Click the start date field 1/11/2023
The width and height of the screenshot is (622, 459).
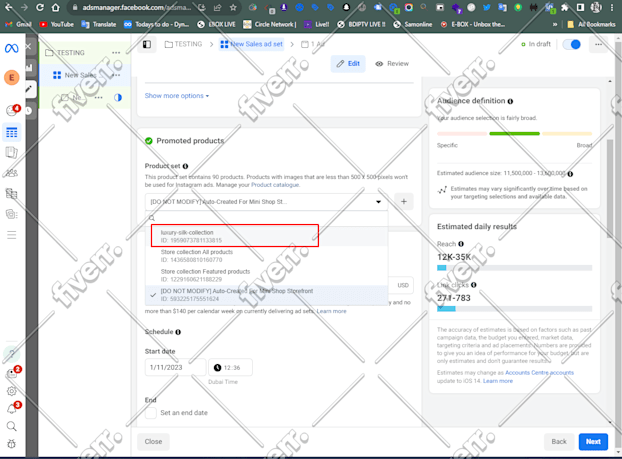[x=175, y=367]
